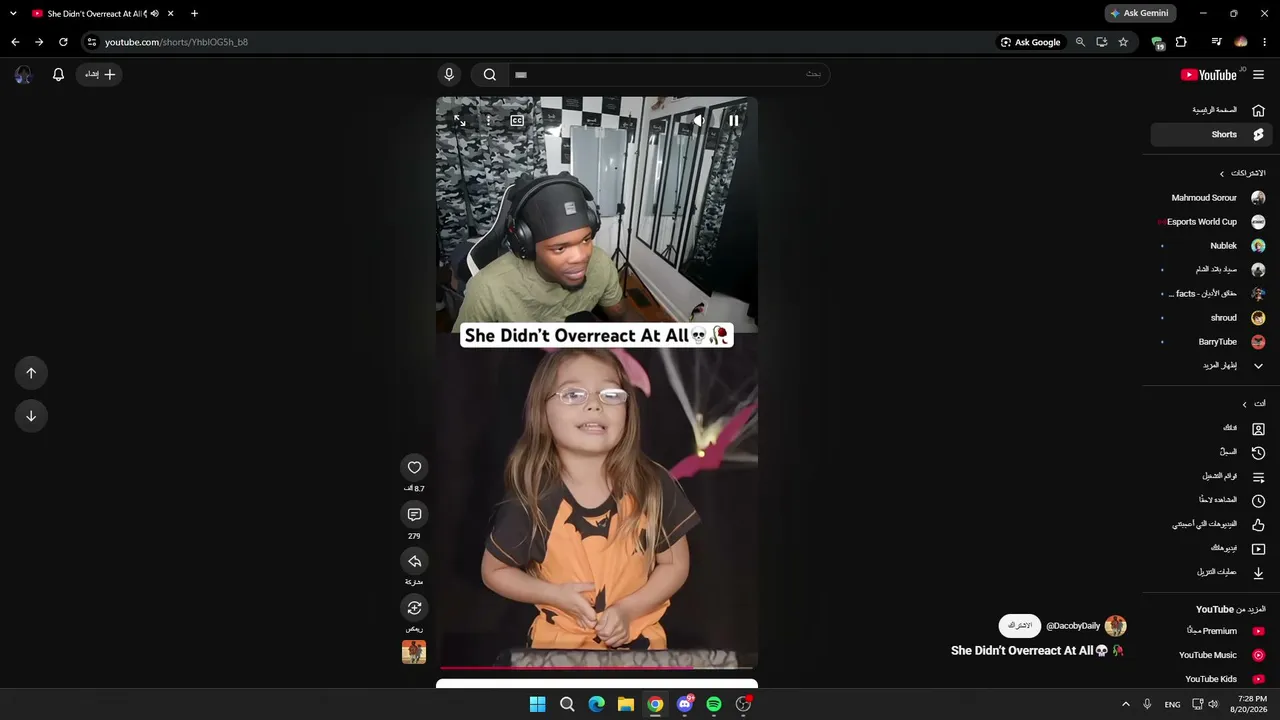Screen dimensions: 1280x720
Task: Open Downloads in the sidebar
Action: tap(1211, 572)
